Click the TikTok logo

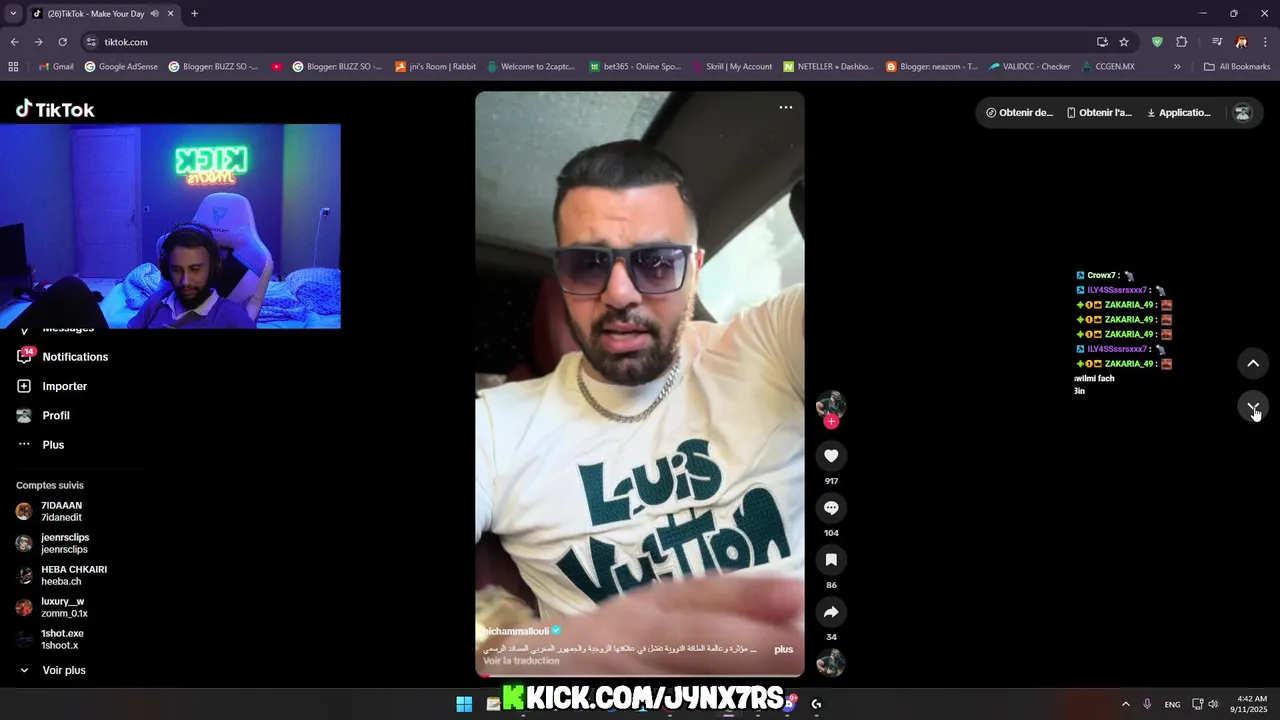(55, 109)
